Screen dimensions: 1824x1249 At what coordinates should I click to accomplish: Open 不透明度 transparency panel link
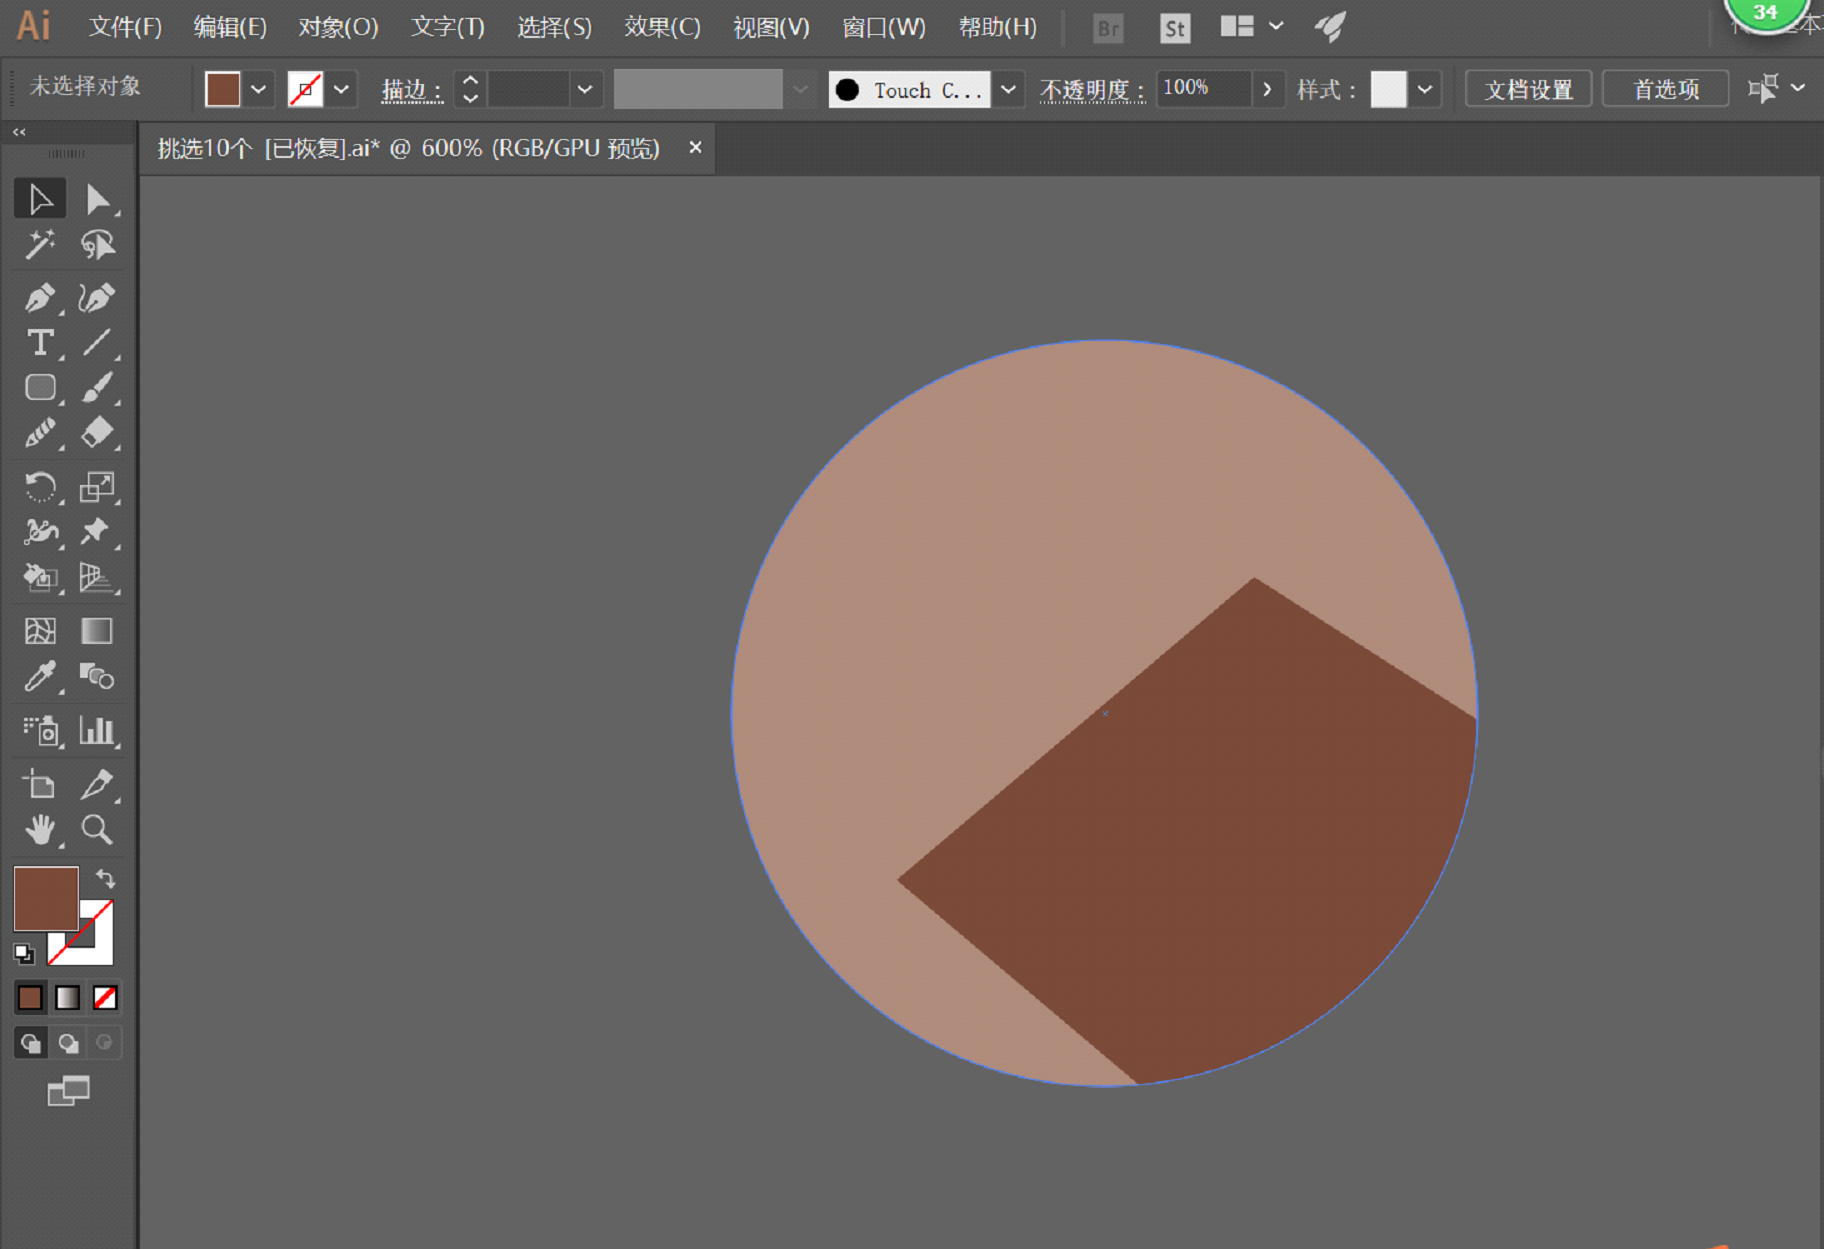click(x=1092, y=90)
